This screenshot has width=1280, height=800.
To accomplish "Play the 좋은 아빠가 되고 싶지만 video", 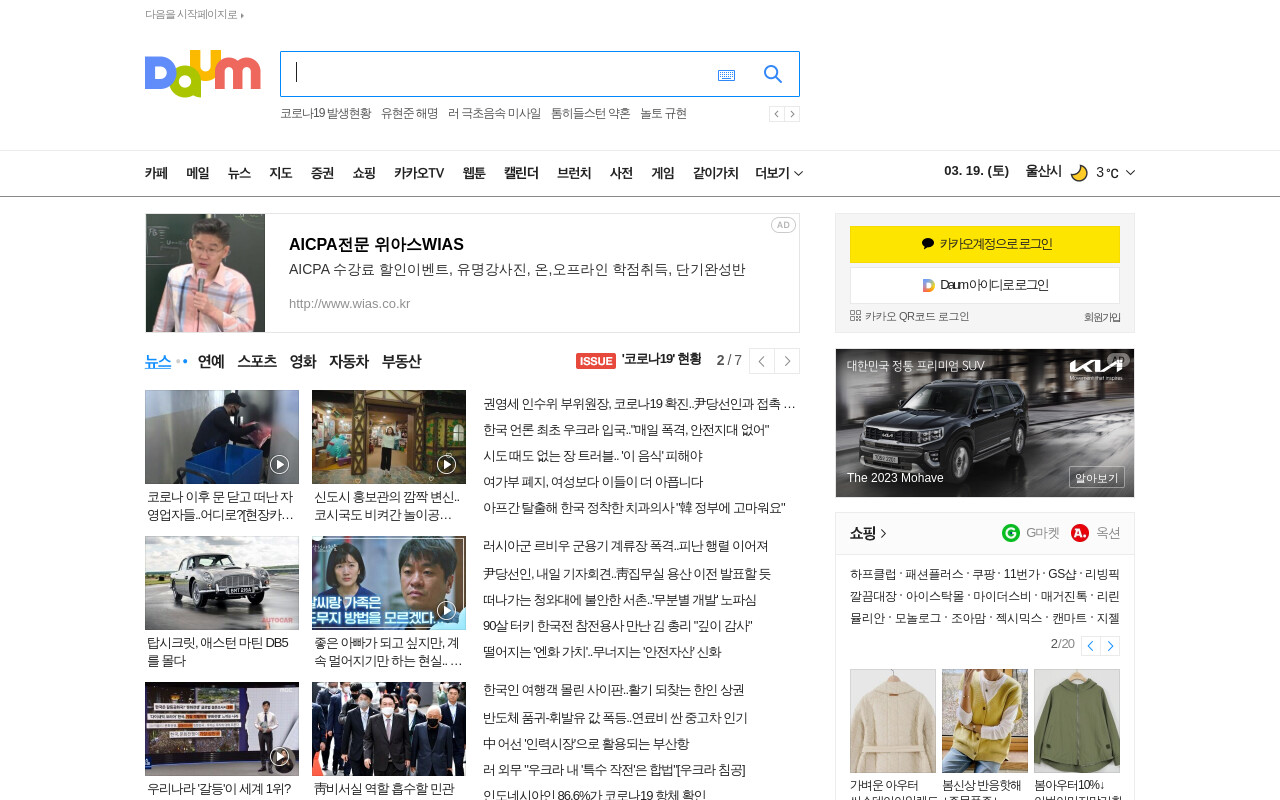I will point(389,583).
